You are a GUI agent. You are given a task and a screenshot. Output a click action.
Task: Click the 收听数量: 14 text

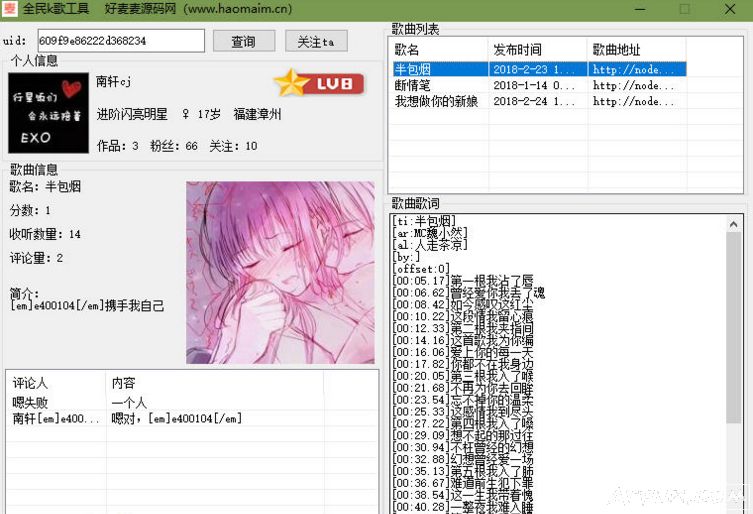[x=45, y=234]
